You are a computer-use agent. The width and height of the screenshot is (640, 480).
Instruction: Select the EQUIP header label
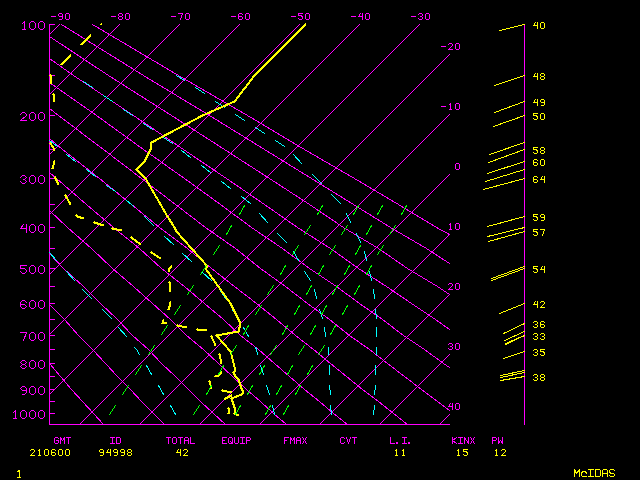(237, 440)
